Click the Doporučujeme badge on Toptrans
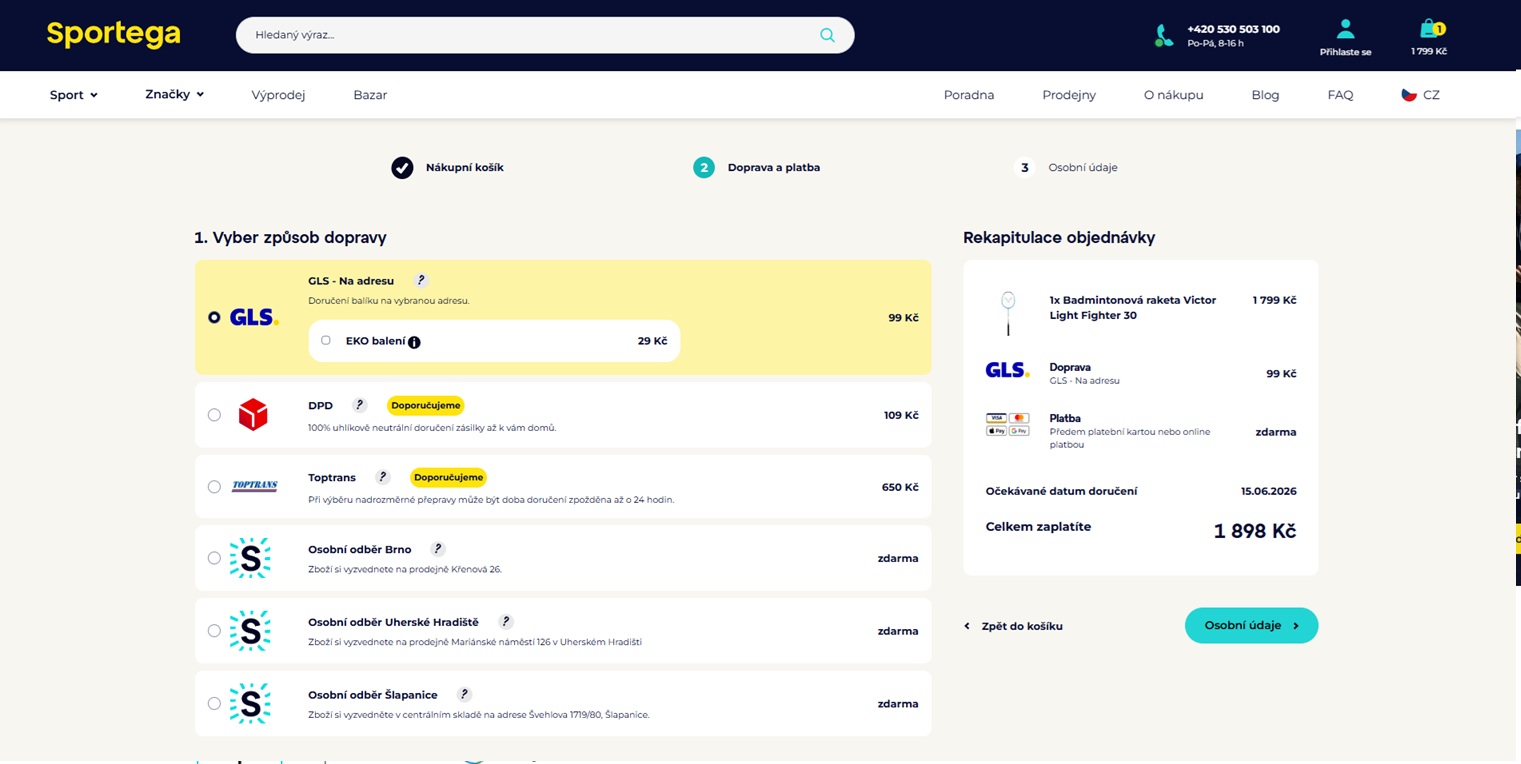1521x764 pixels. coord(448,477)
